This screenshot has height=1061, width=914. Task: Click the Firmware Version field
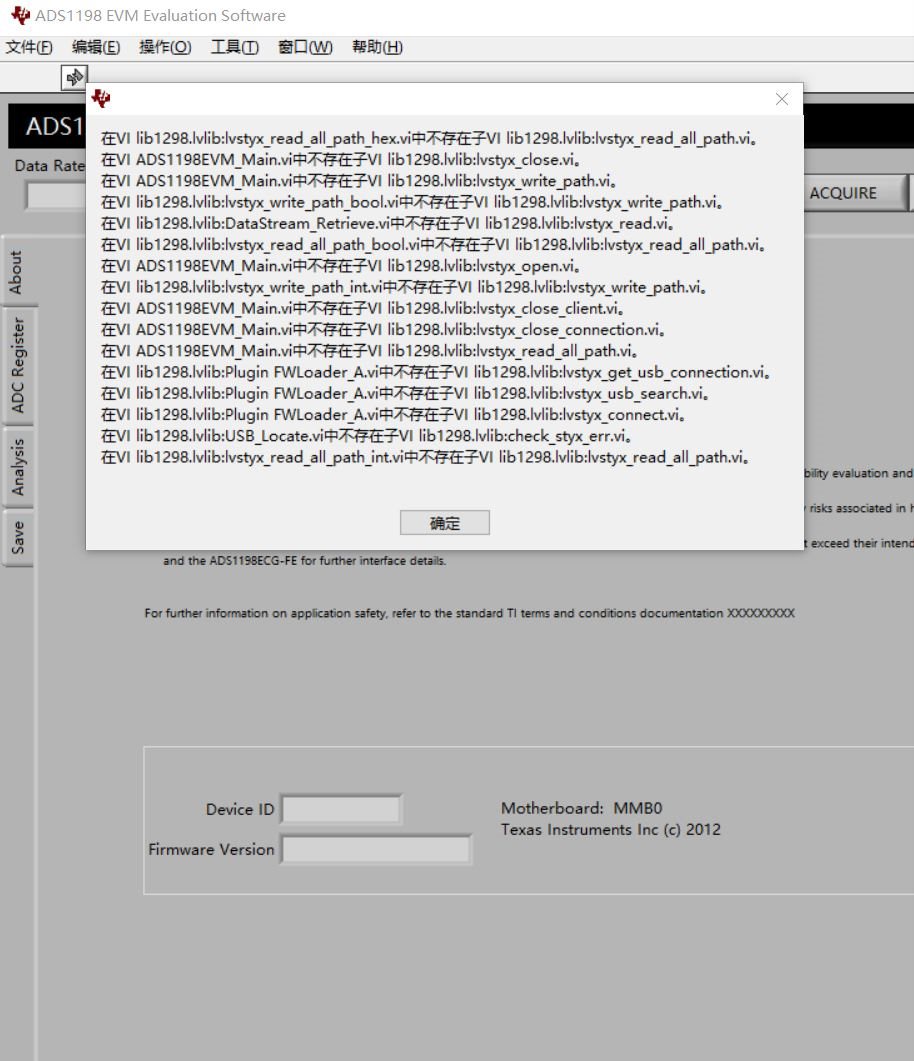pos(376,850)
